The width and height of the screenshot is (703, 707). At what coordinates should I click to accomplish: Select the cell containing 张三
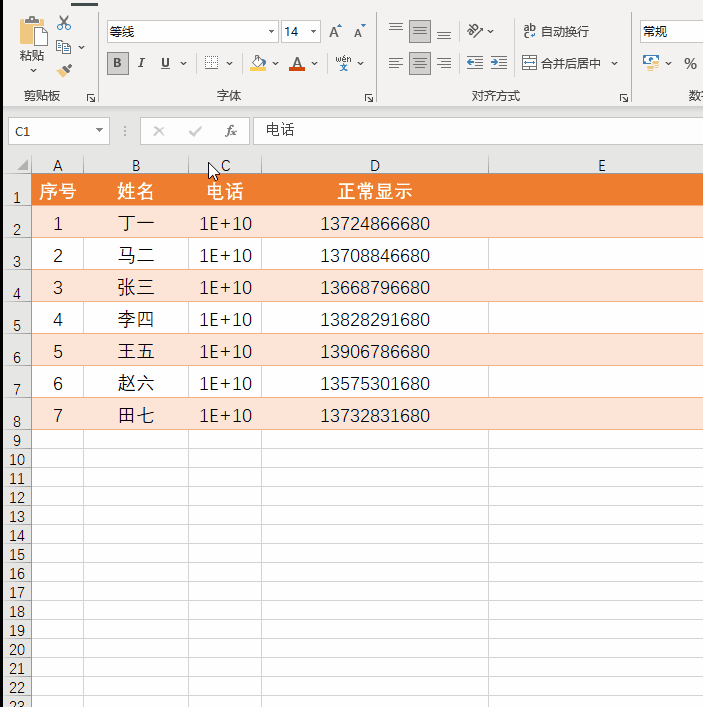tap(136, 286)
